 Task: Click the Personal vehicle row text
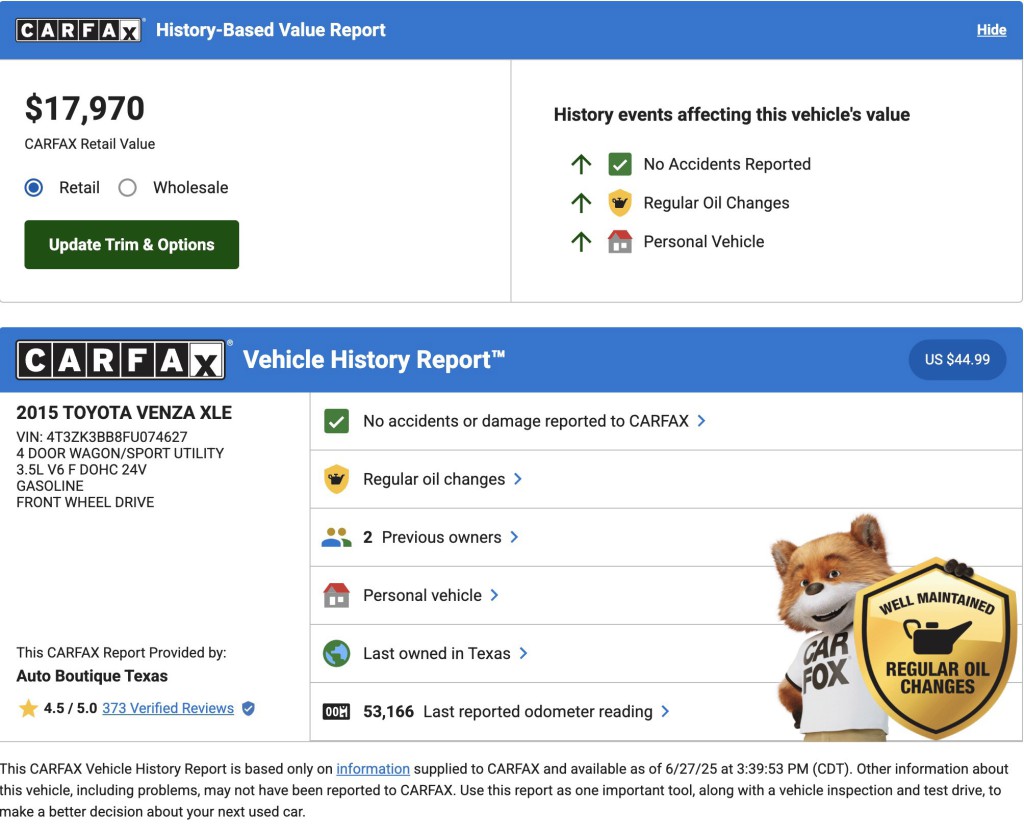pyautogui.click(x=423, y=595)
